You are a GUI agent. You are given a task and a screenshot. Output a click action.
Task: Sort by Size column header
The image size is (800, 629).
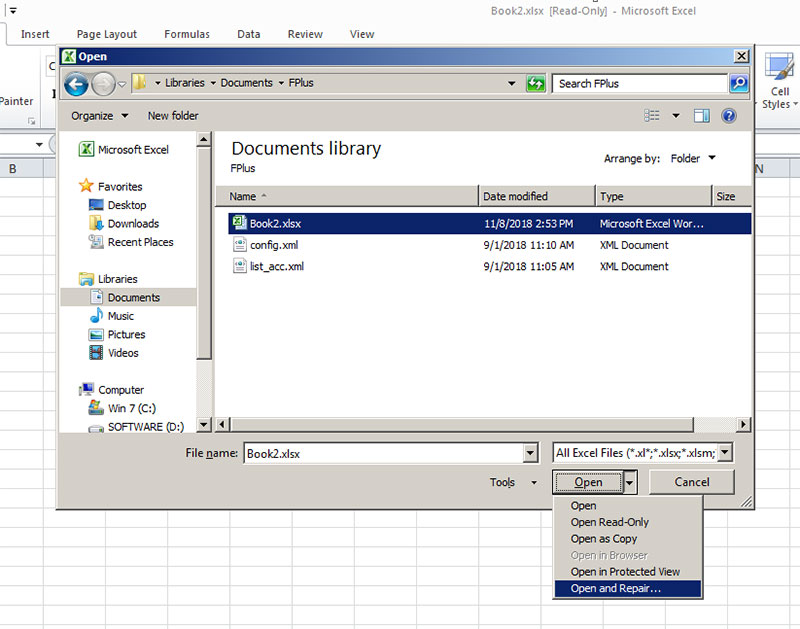point(731,196)
